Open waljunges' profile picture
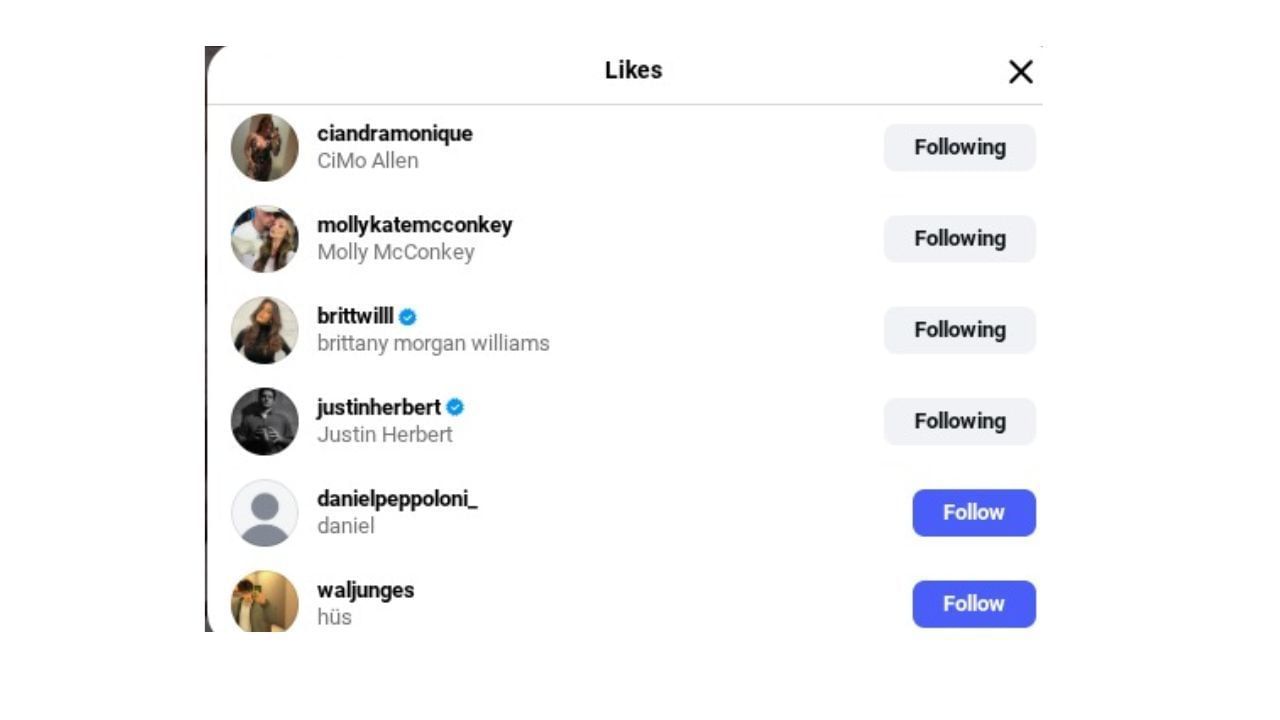Image resolution: width=1280 pixels, height=720 pixels. point(265,602)
